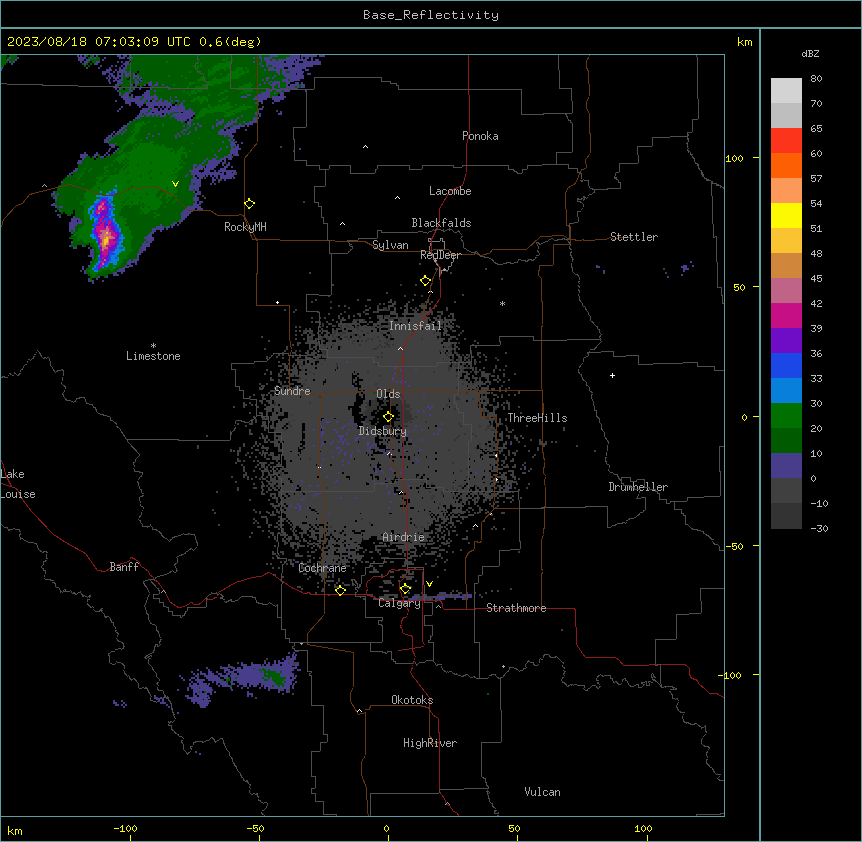Image resolution: width=862 pixels, height=842 pixels.
Task: Select the yellow V marker northeast of Calgary
Action: pos(429,584)
